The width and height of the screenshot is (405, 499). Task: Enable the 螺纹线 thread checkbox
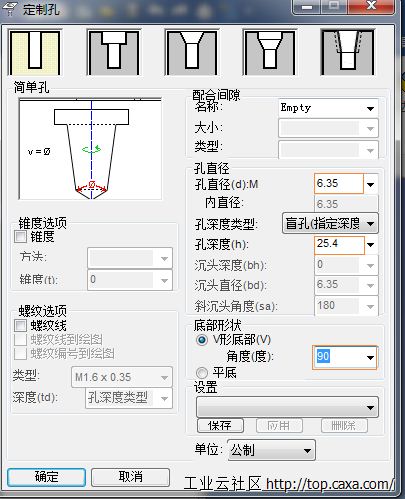[20, 326]
